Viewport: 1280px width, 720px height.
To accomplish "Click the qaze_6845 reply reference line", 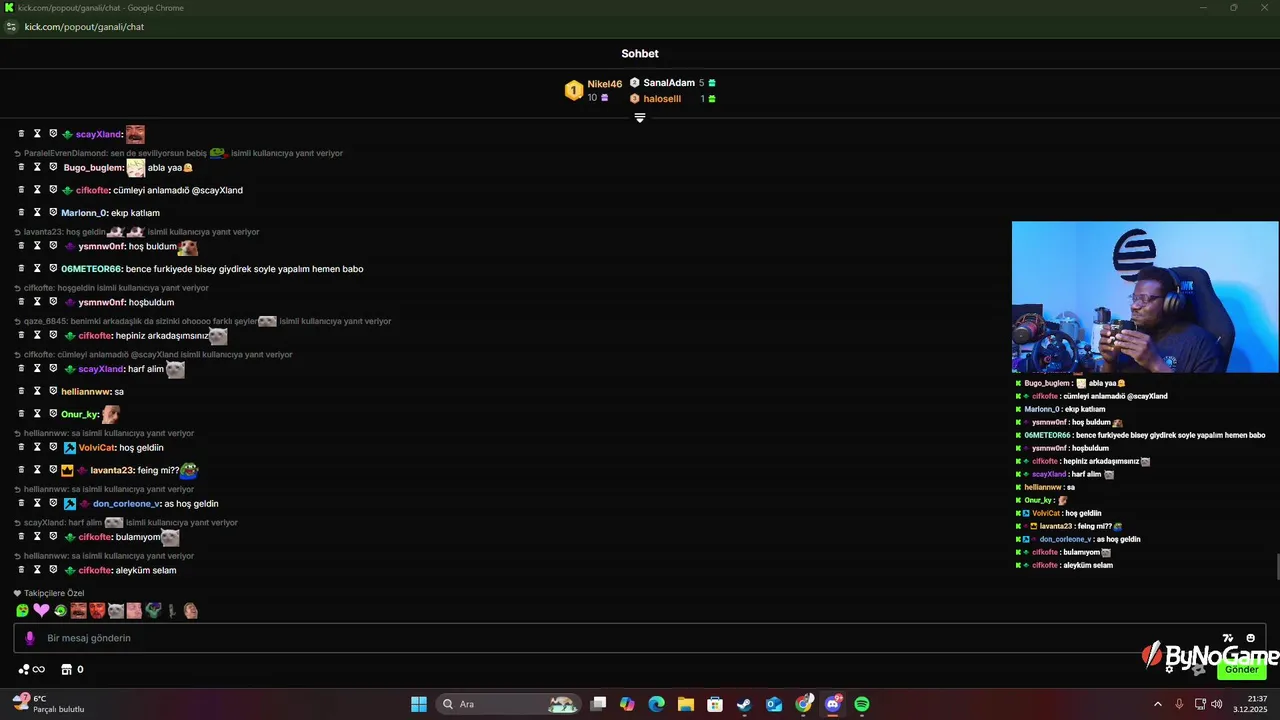I will 202,321.
